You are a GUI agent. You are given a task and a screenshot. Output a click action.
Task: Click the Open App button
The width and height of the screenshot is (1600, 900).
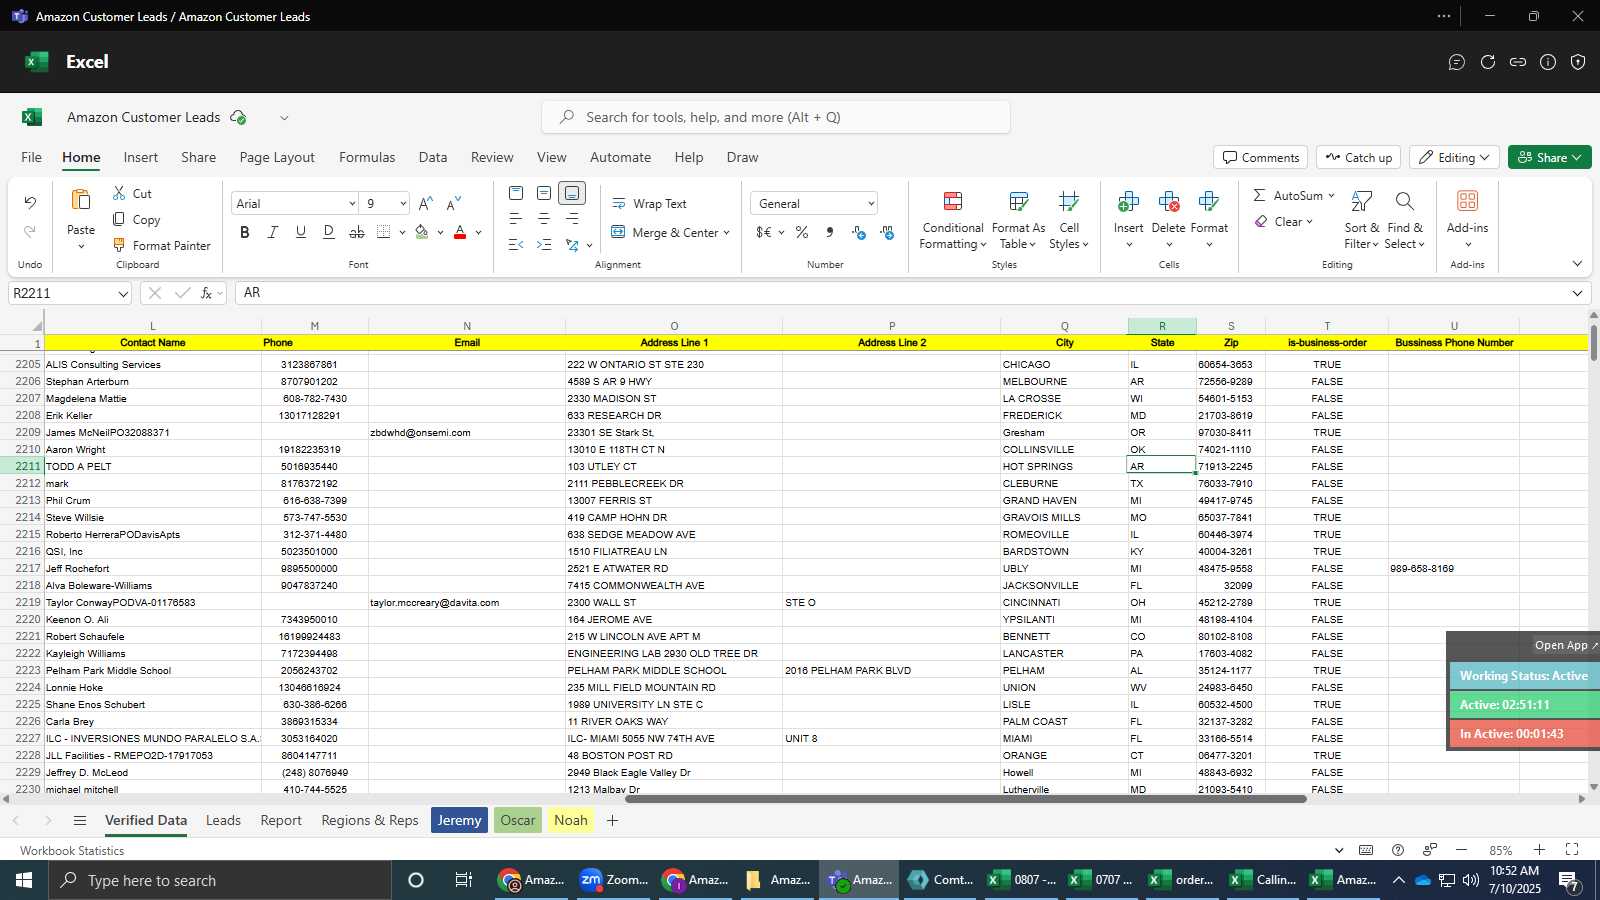[1565, 645]
